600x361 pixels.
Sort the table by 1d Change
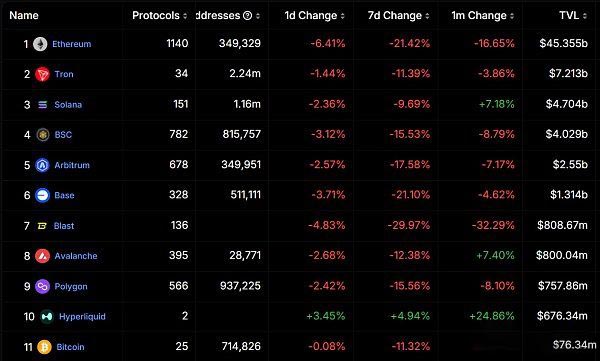[315, 15]
